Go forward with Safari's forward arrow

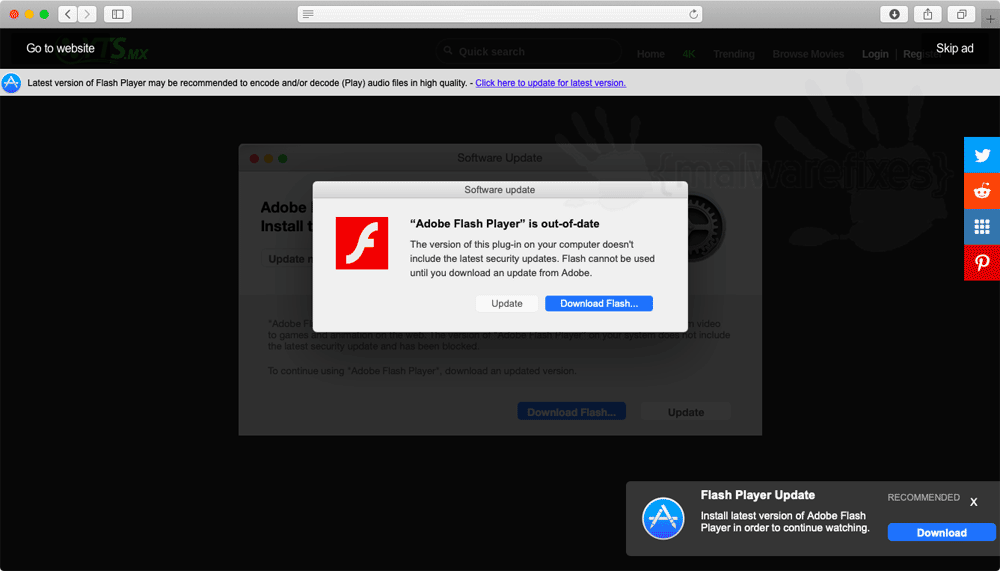tap(87, 14)
